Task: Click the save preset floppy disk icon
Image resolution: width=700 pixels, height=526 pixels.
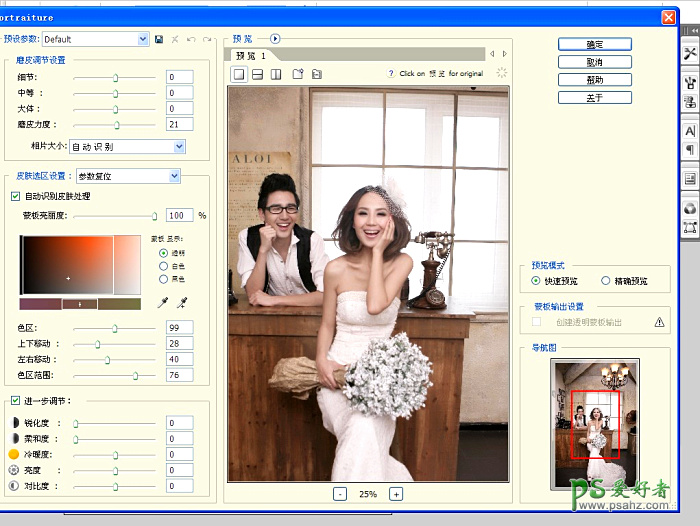Action: tap(159, 39)
